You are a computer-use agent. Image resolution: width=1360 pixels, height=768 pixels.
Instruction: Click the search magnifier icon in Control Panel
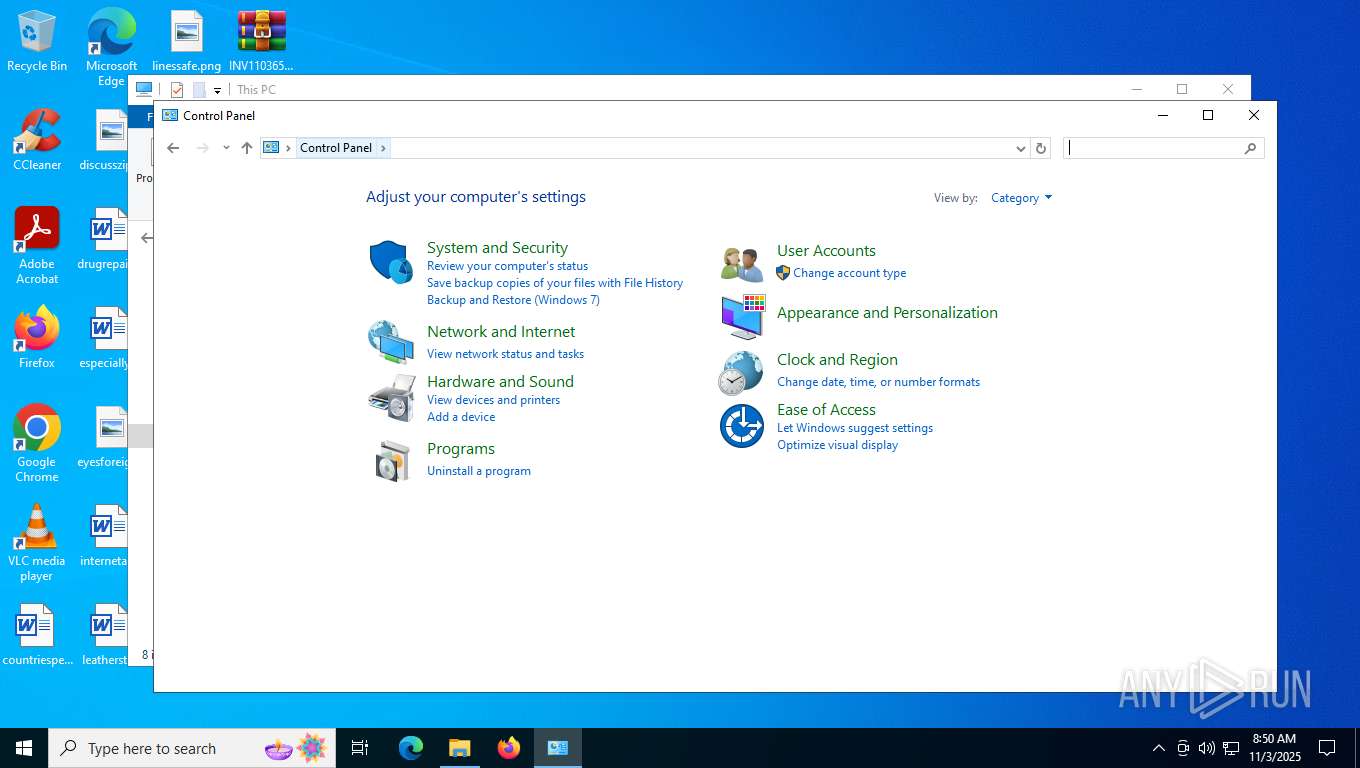(1250, 148)
